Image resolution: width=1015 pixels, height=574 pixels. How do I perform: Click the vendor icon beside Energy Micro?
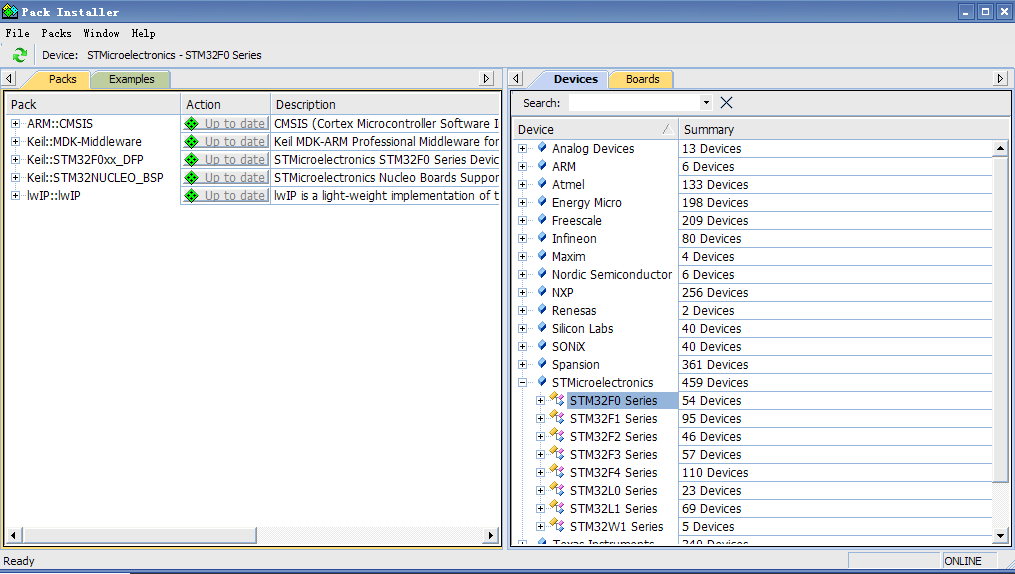tap(542, 203)
